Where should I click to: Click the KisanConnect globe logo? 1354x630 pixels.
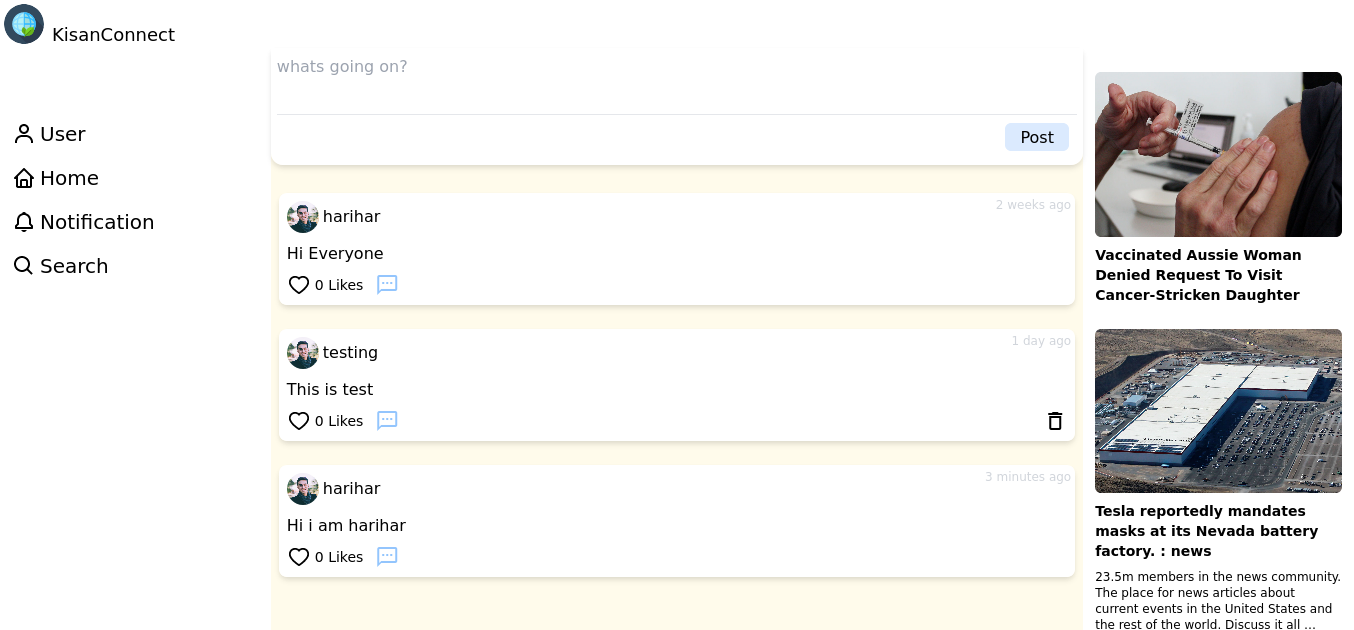[x=24, y=24]
